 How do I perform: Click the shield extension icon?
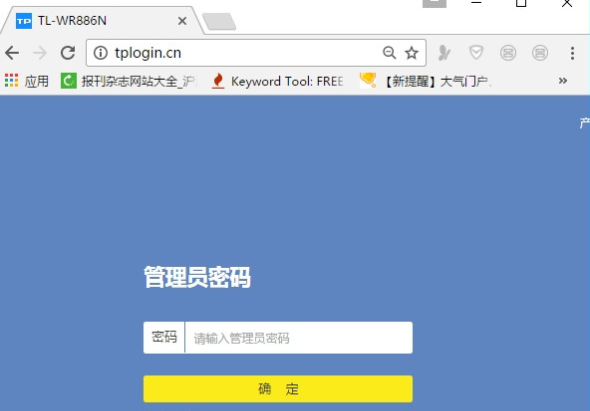click(x=476, y=53)
